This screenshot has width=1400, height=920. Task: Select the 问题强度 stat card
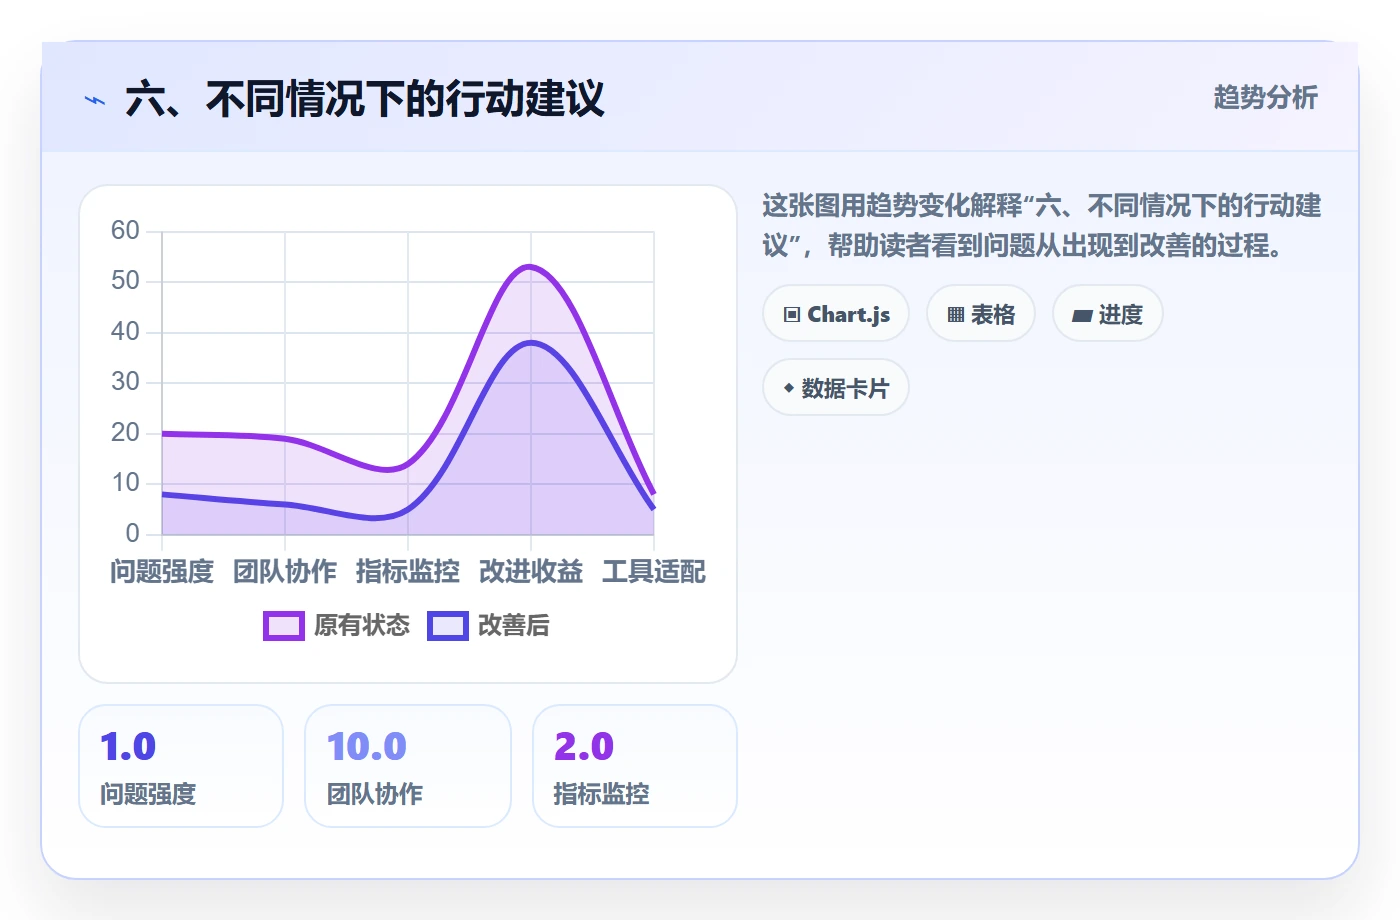[x=181, y=766]
